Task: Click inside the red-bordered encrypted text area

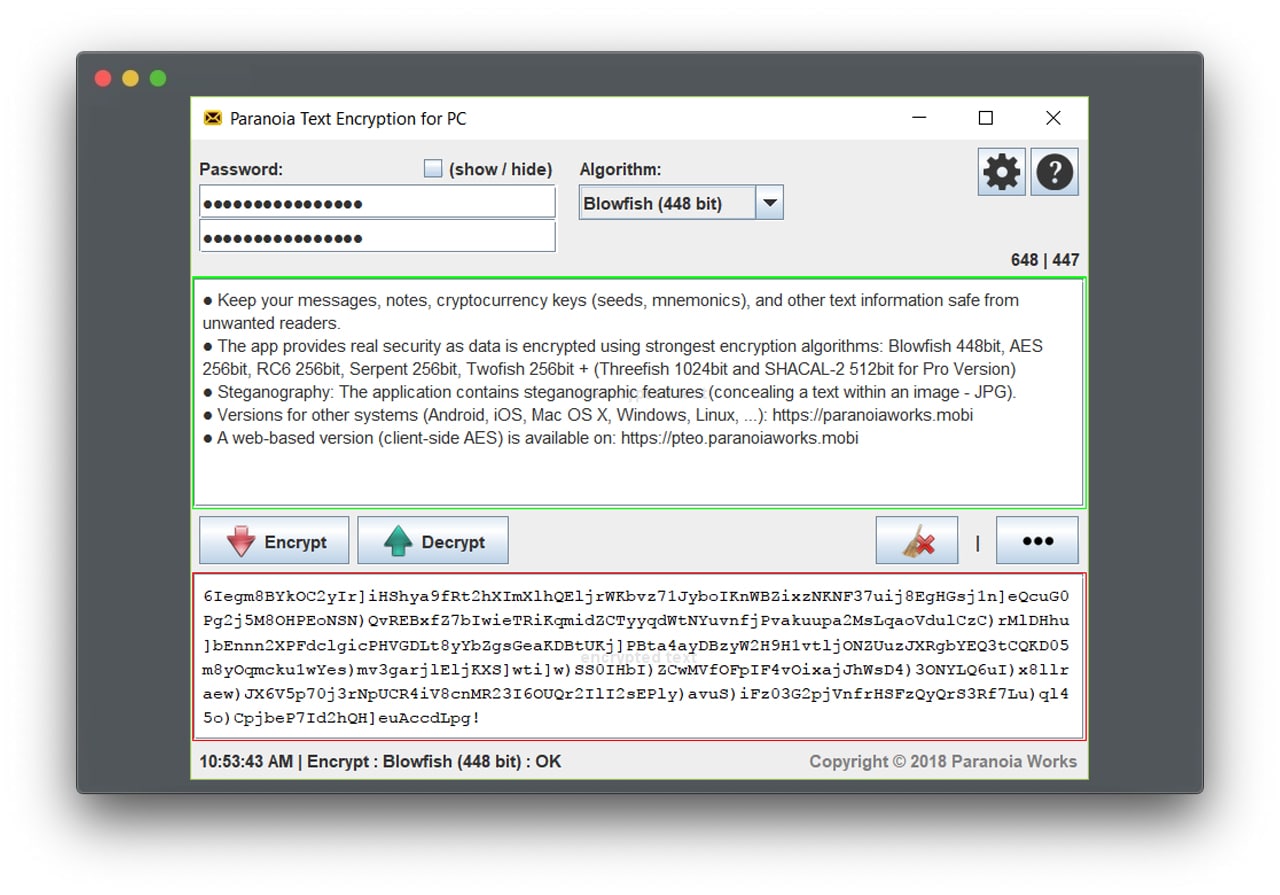Action: pos(638,657)
